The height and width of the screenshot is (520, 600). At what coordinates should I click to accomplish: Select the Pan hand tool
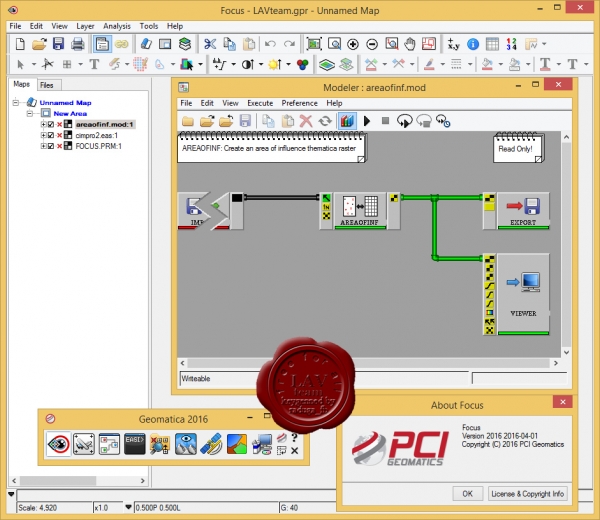(x=410, y=44)
